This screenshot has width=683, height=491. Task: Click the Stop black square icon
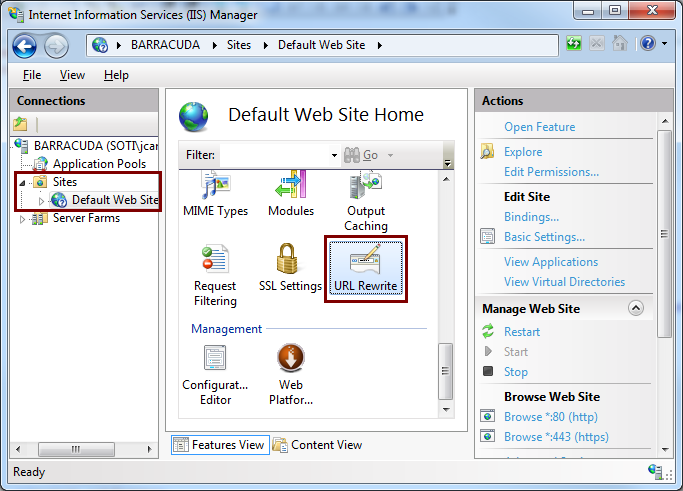coord(488,371)
